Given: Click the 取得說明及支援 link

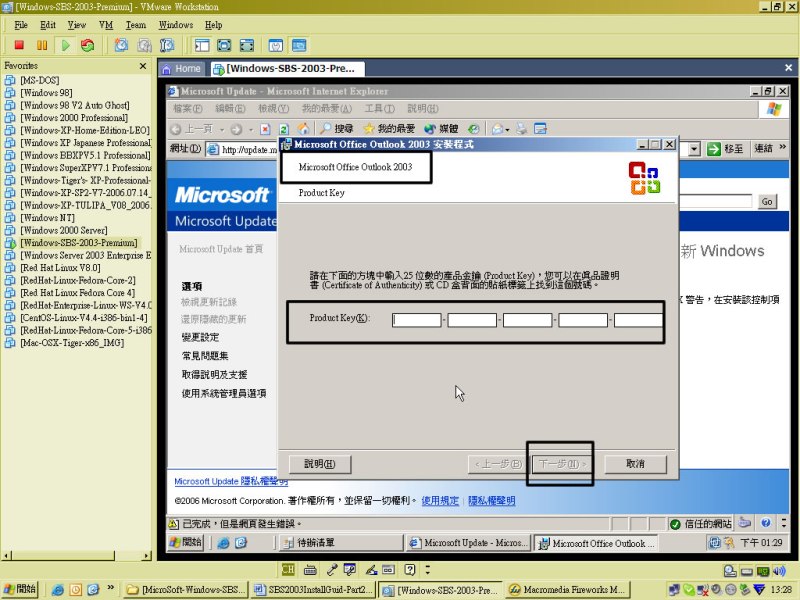Looking at the screenshot, I should (x=214, y=374).
